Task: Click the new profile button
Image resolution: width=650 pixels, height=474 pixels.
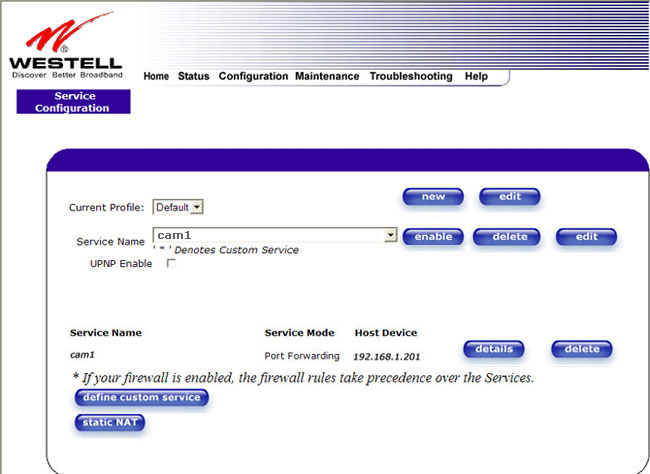Action: 433,197
